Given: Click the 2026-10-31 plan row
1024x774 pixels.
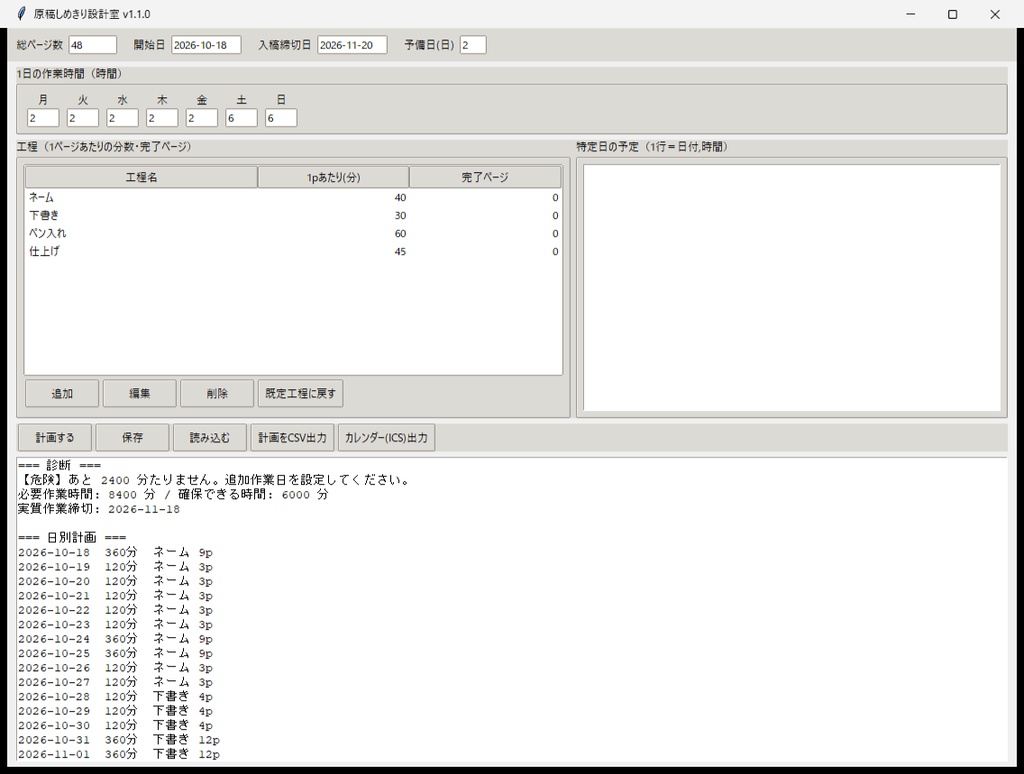Looking at the screenshot, I should (x=119, y=739).
